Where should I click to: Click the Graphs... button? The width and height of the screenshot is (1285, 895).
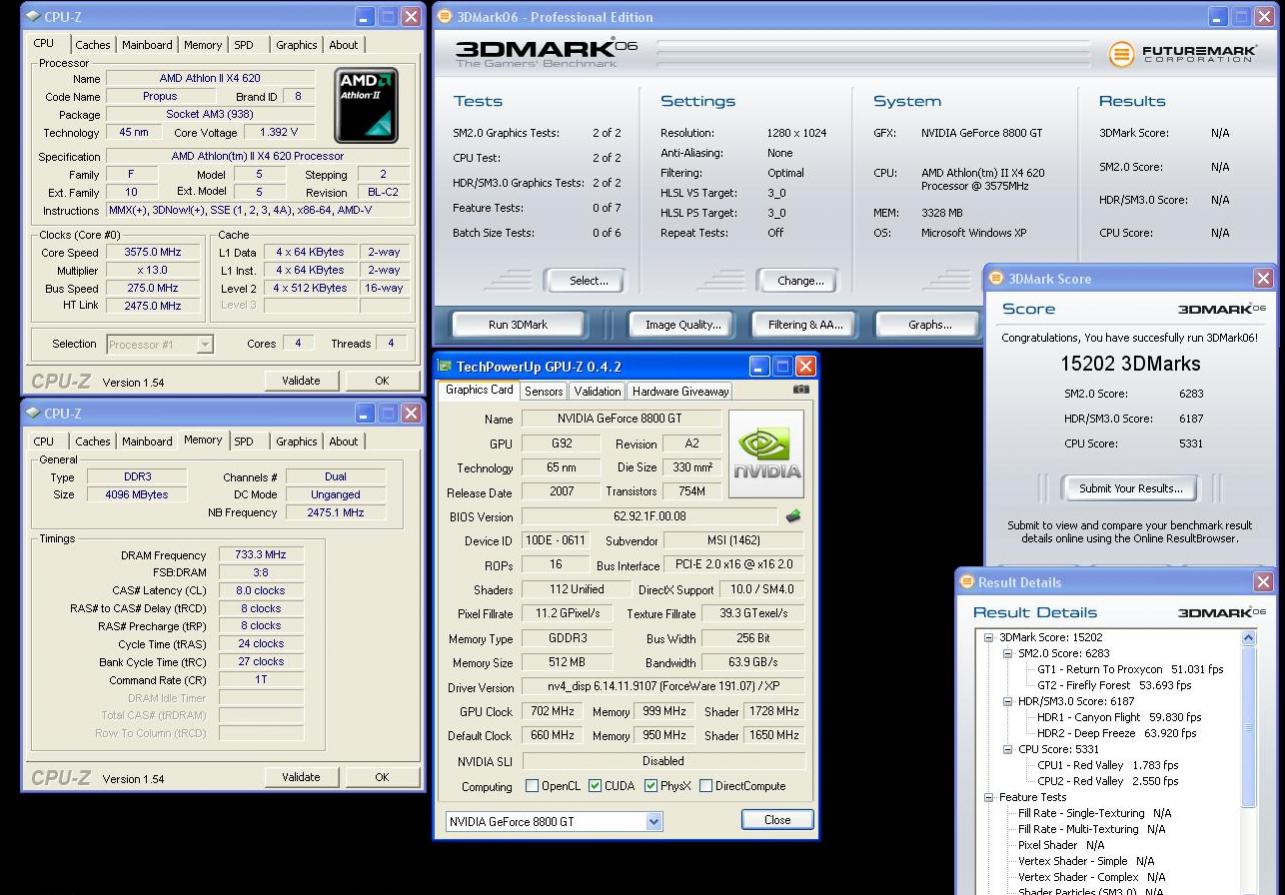pyautogui.click(x=929, y=324)
